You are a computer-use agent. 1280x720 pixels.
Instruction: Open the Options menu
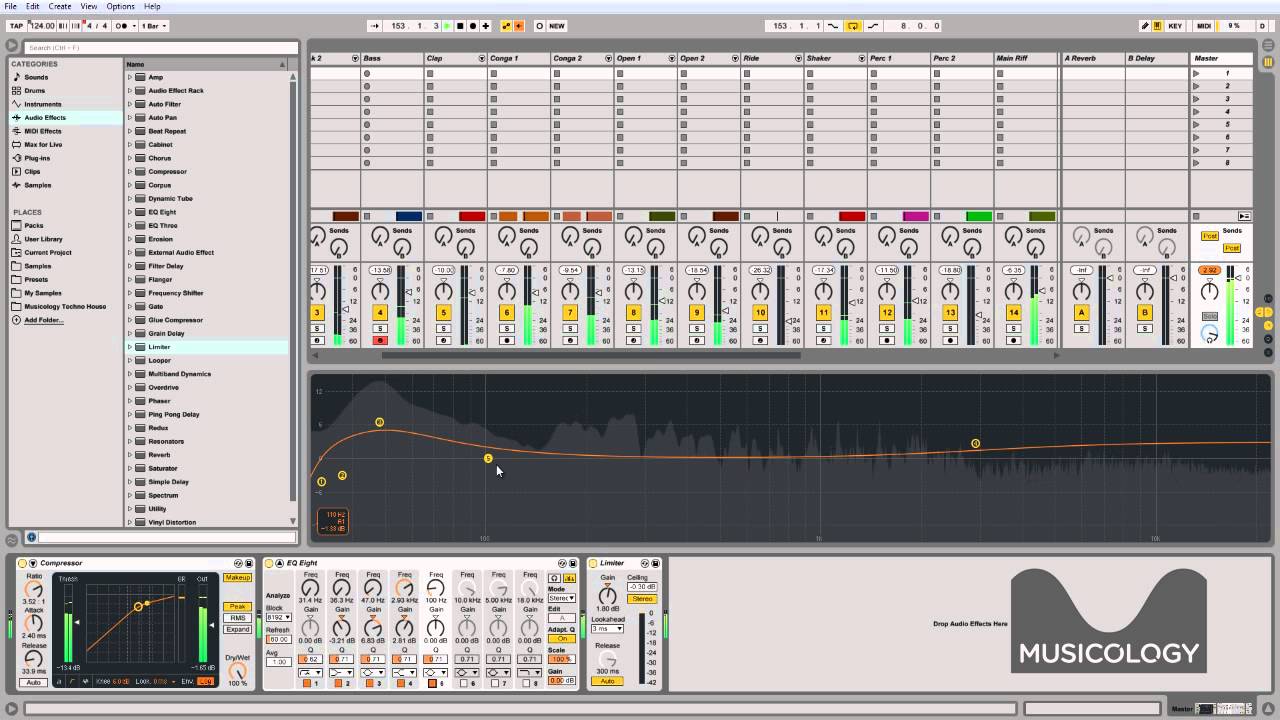[120, 6]
